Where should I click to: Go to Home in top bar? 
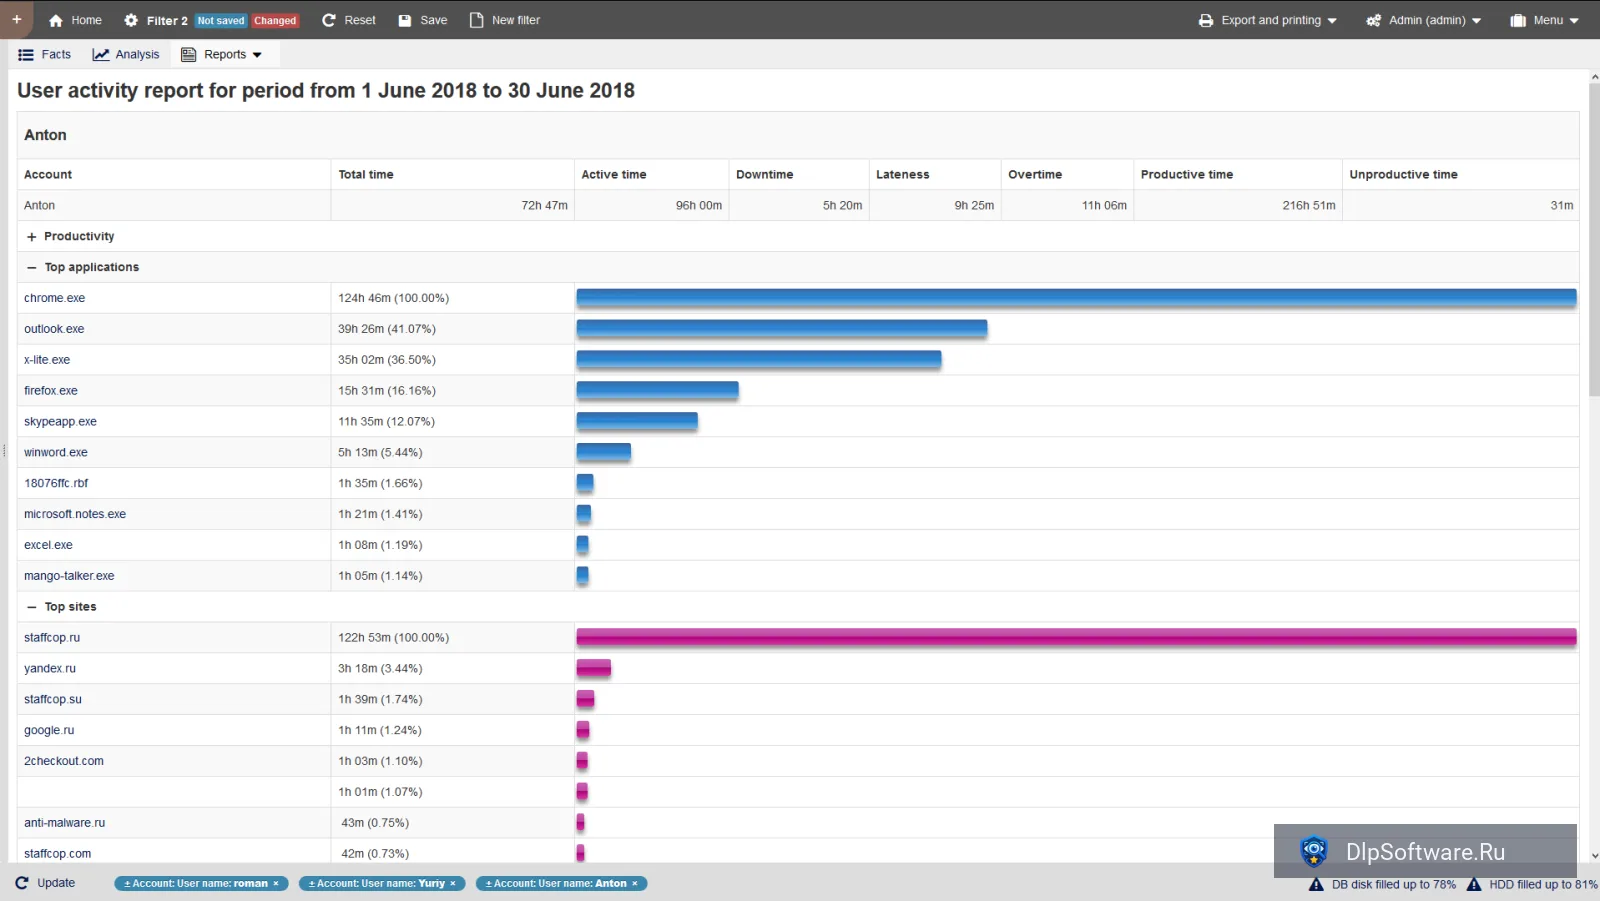75,20
